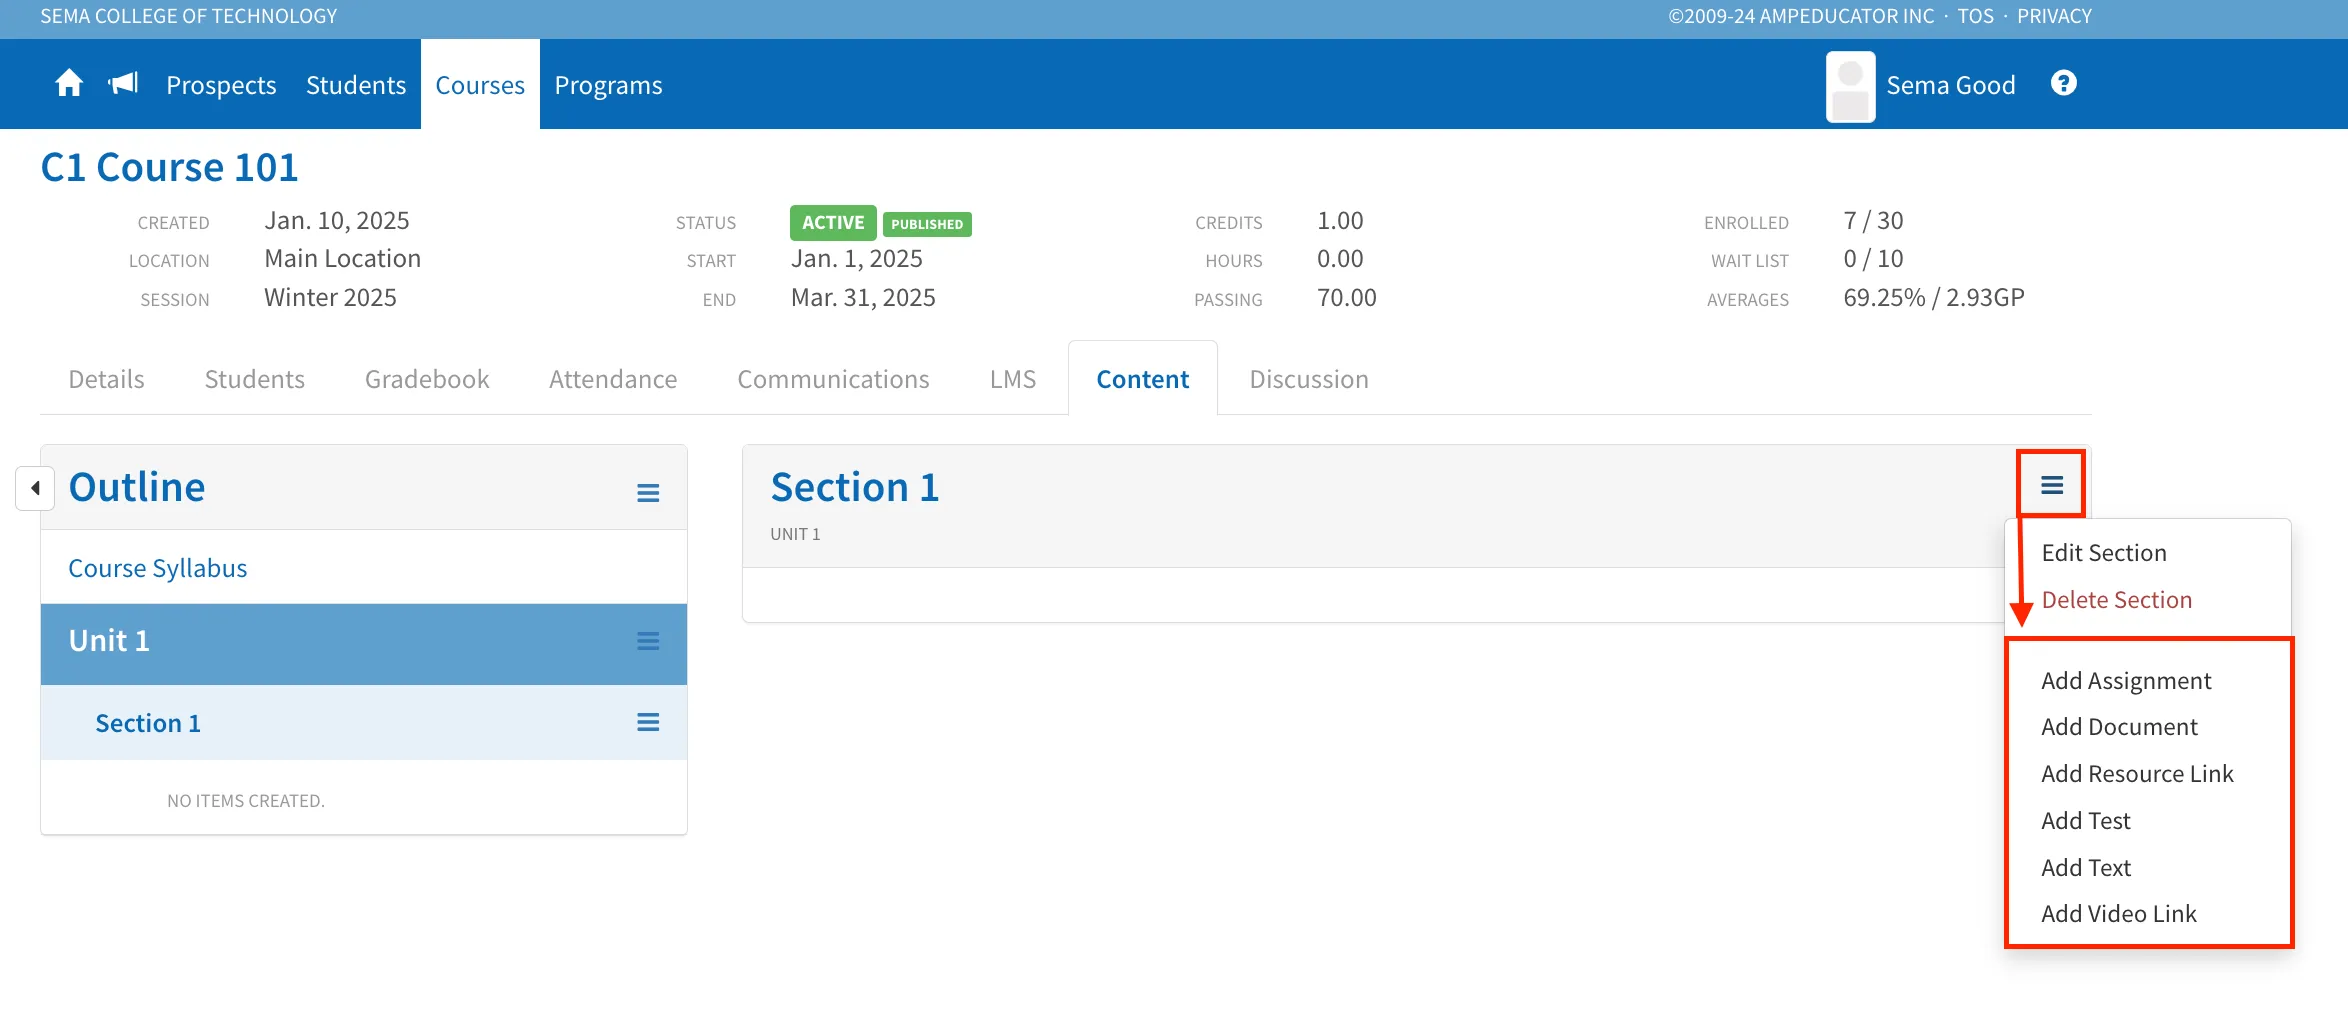This screenshot has width=2348, height=1010.
Task: Open the Programs navigation item
Action: coord(608,85)
